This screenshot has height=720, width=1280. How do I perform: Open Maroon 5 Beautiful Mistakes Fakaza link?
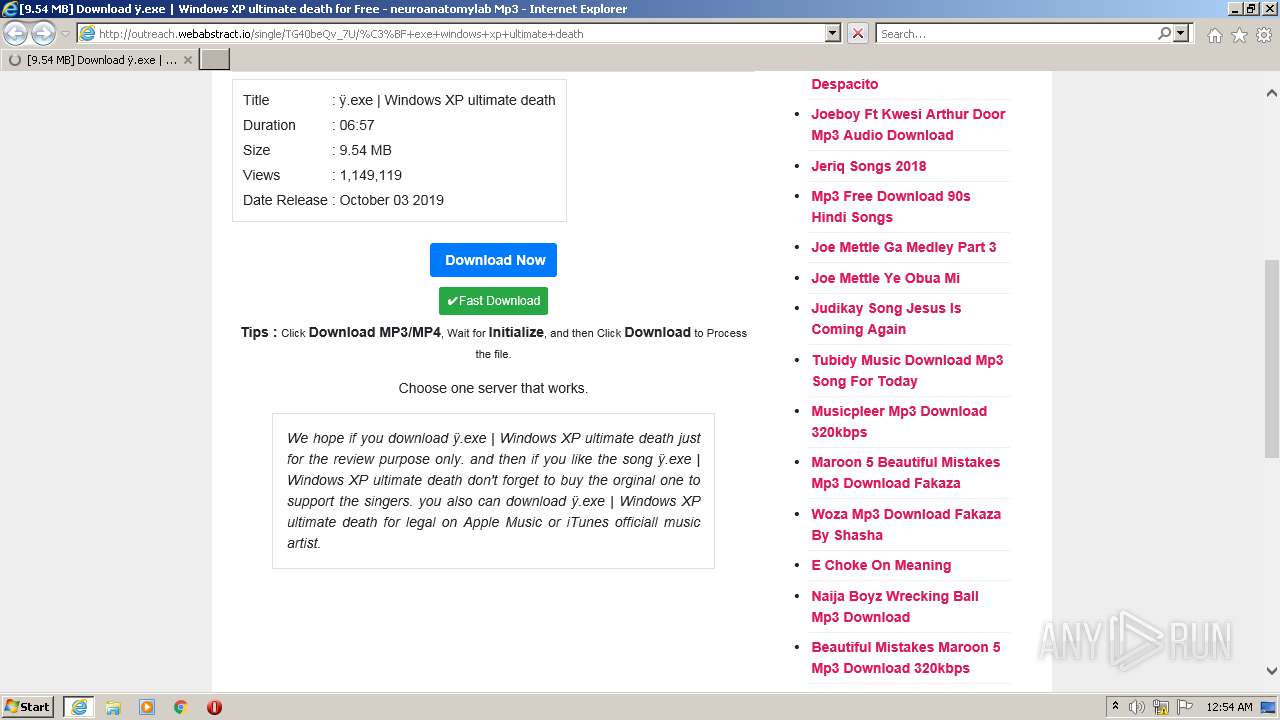[x=906, y=472]
